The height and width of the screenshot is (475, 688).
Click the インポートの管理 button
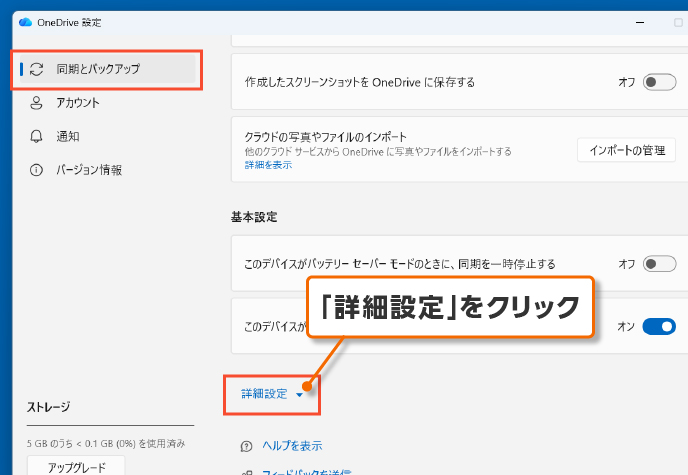[627, 150]
